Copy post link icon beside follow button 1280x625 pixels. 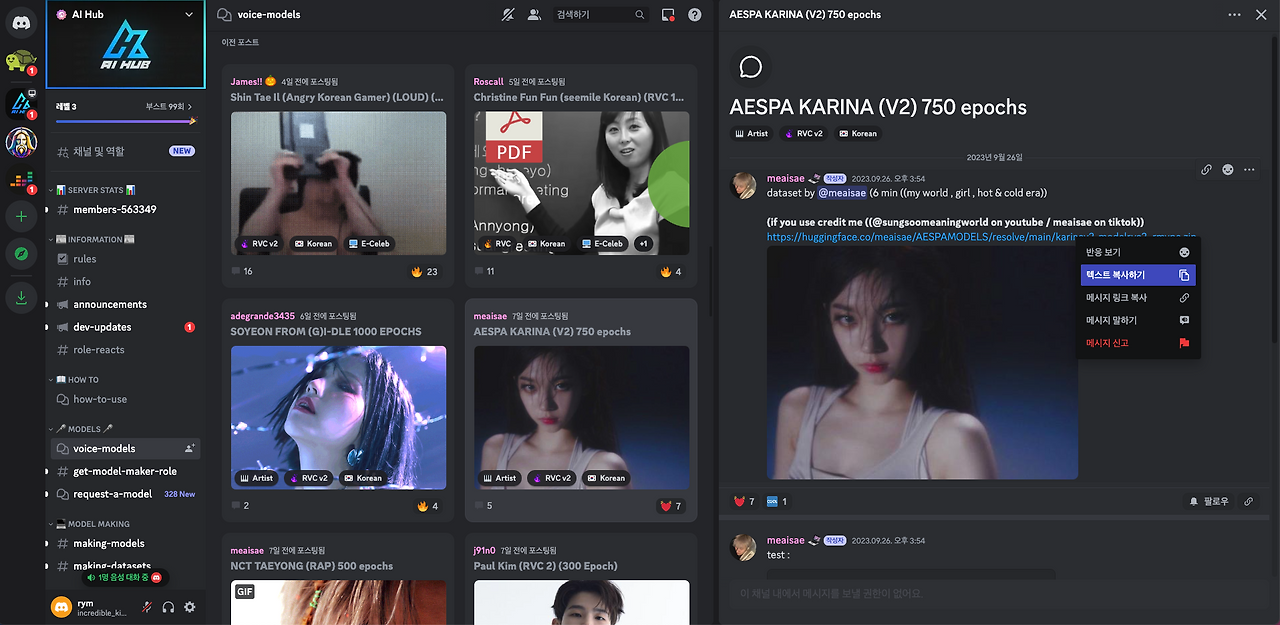coord(1248,501)
